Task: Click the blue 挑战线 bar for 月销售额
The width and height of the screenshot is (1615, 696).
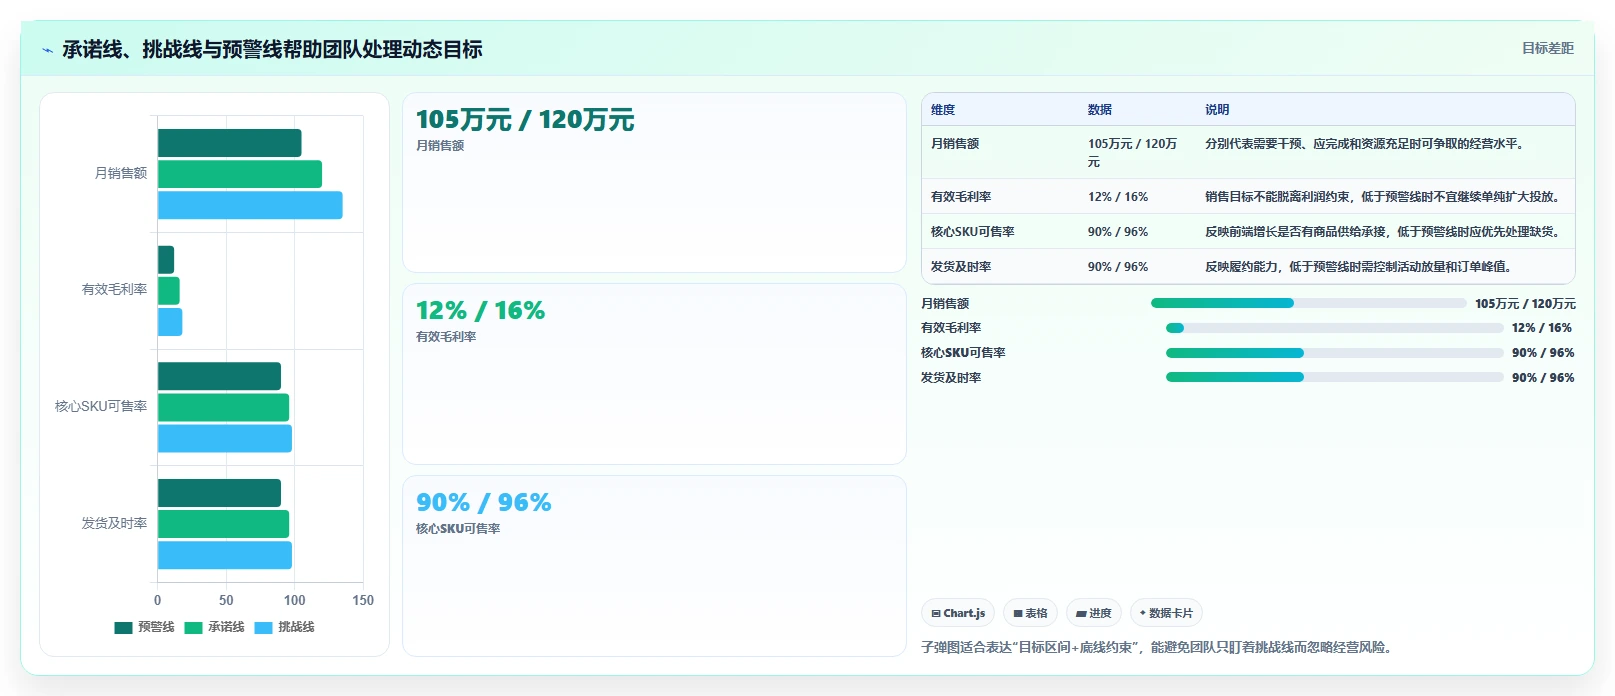Action: (250, 205)
